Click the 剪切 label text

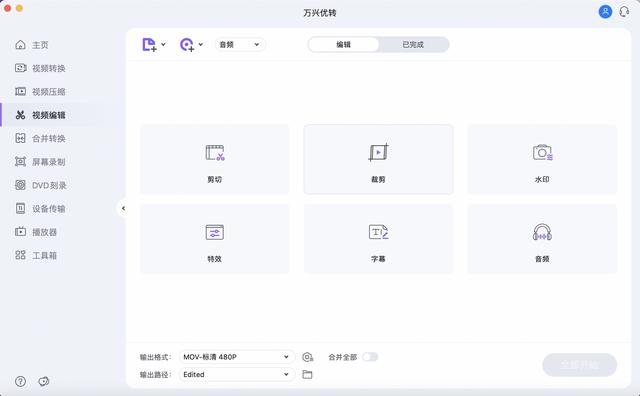215,180
